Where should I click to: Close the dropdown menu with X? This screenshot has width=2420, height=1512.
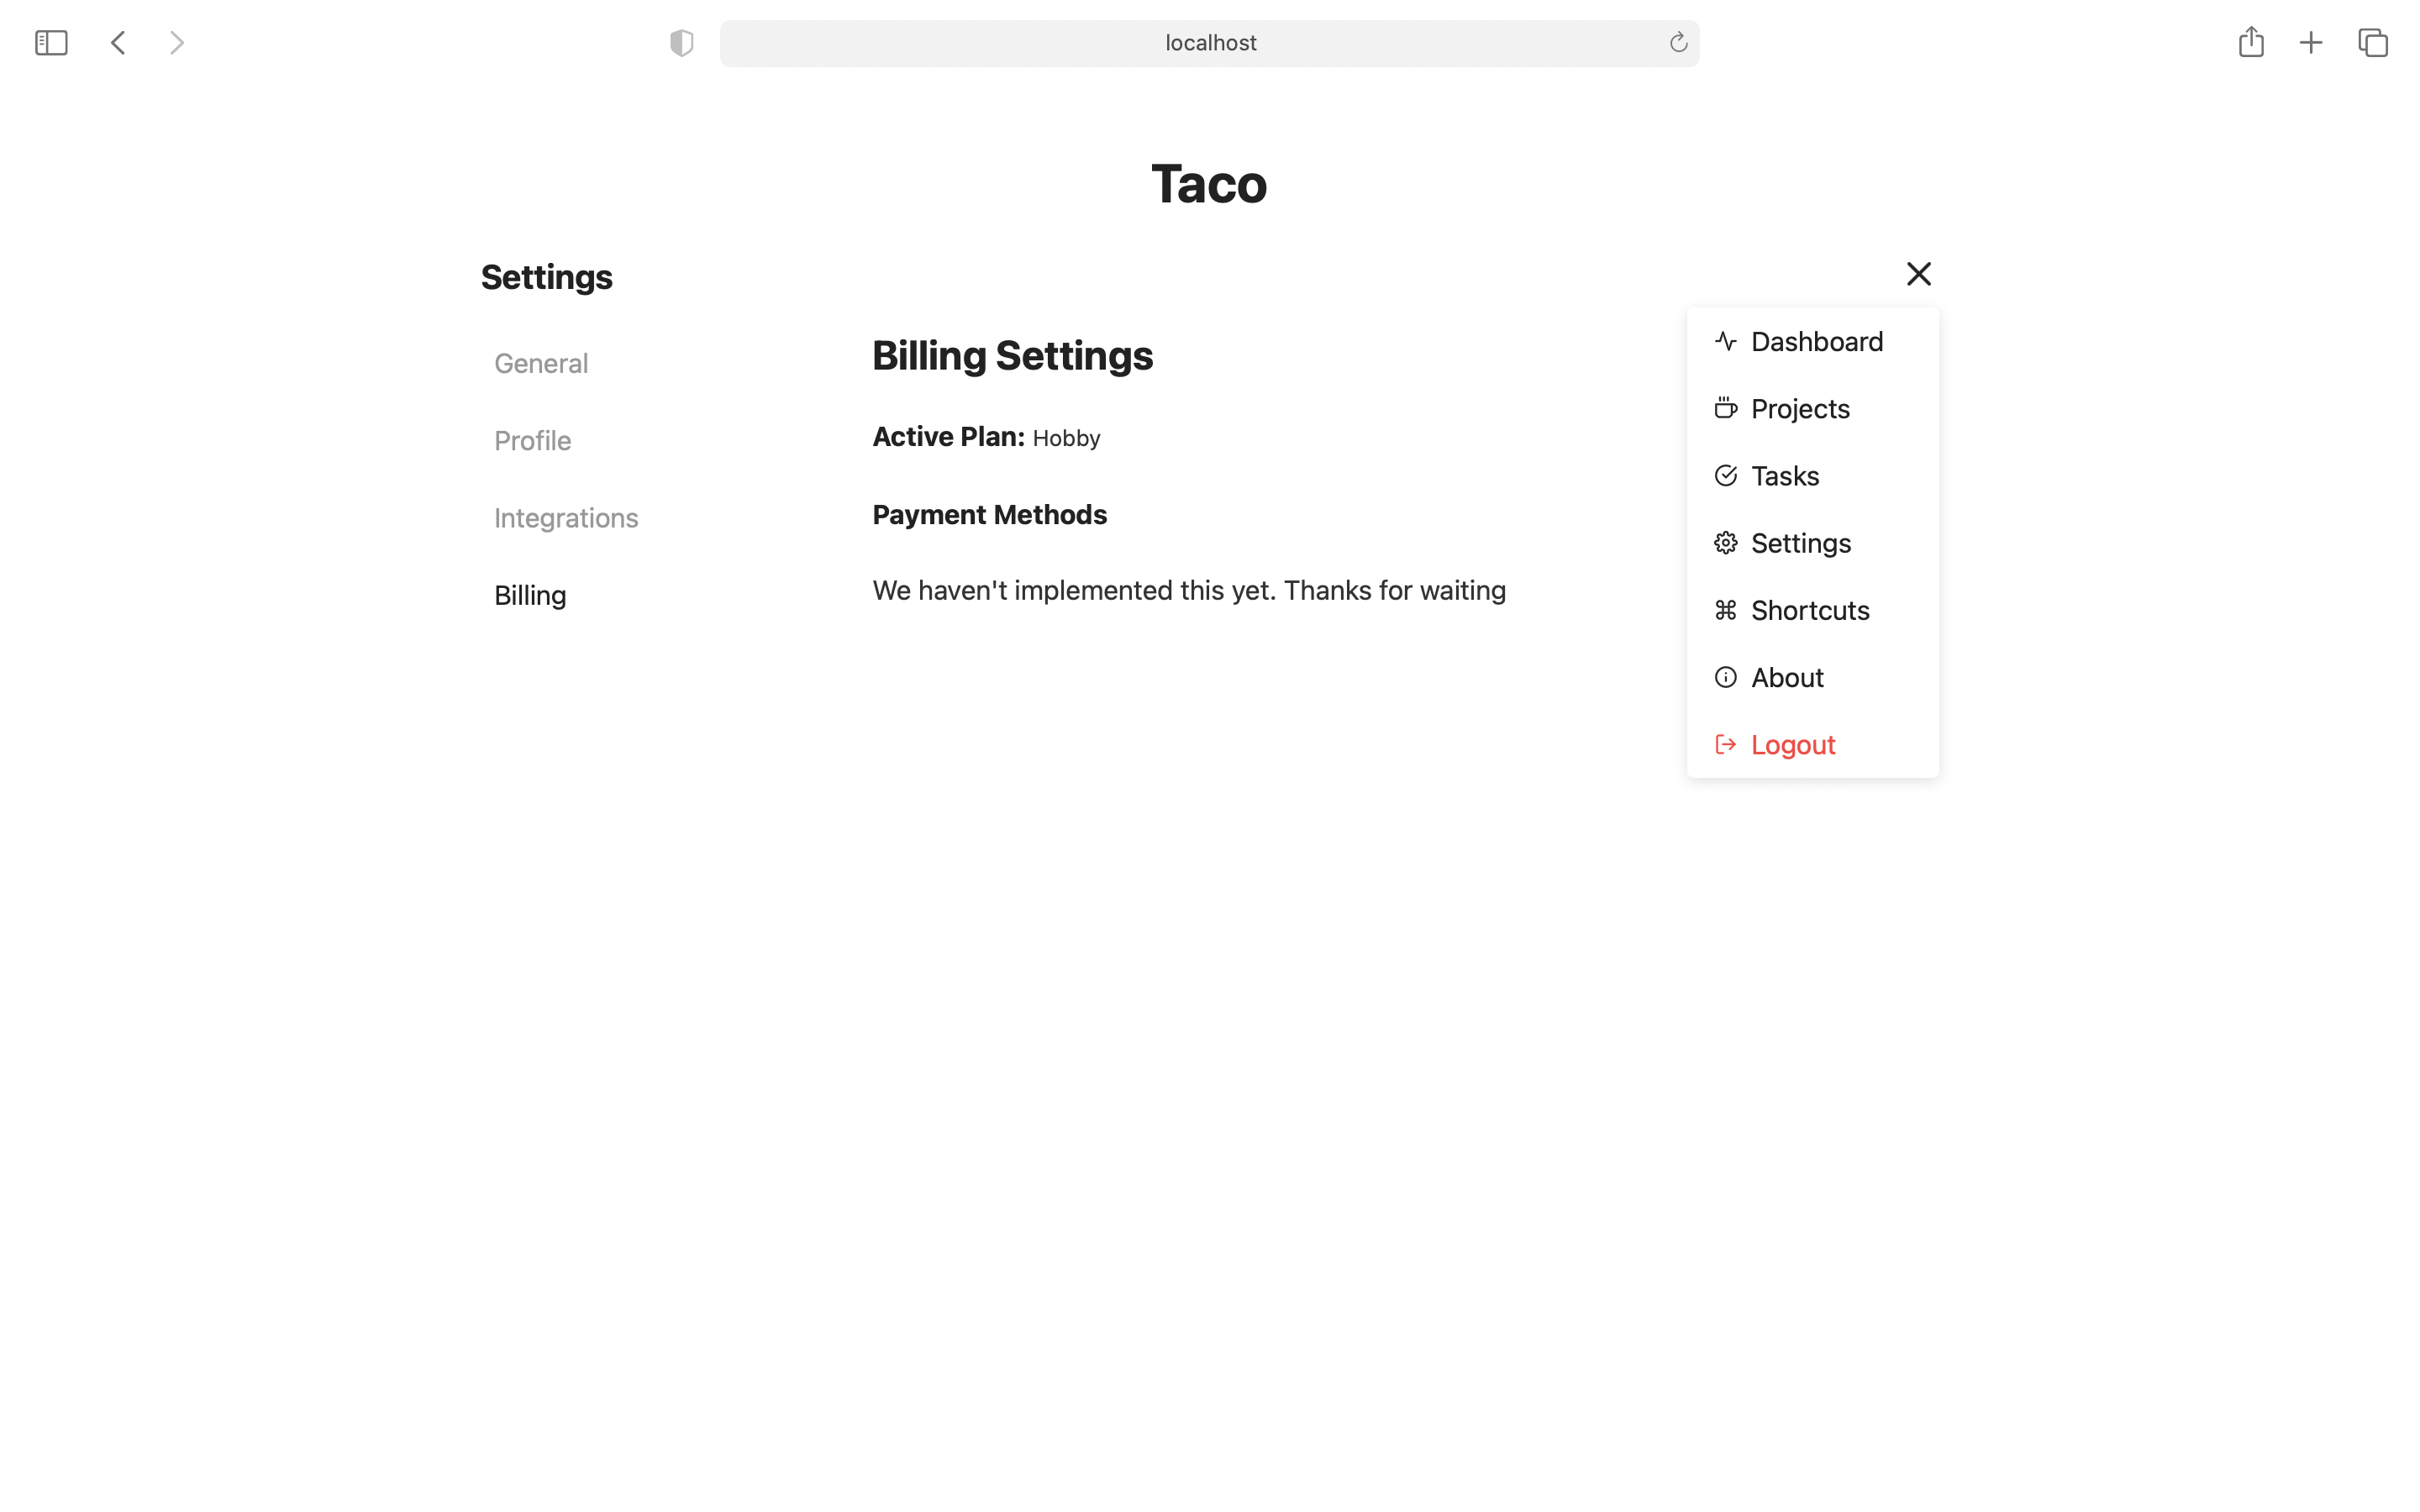tap(1918, 274)
